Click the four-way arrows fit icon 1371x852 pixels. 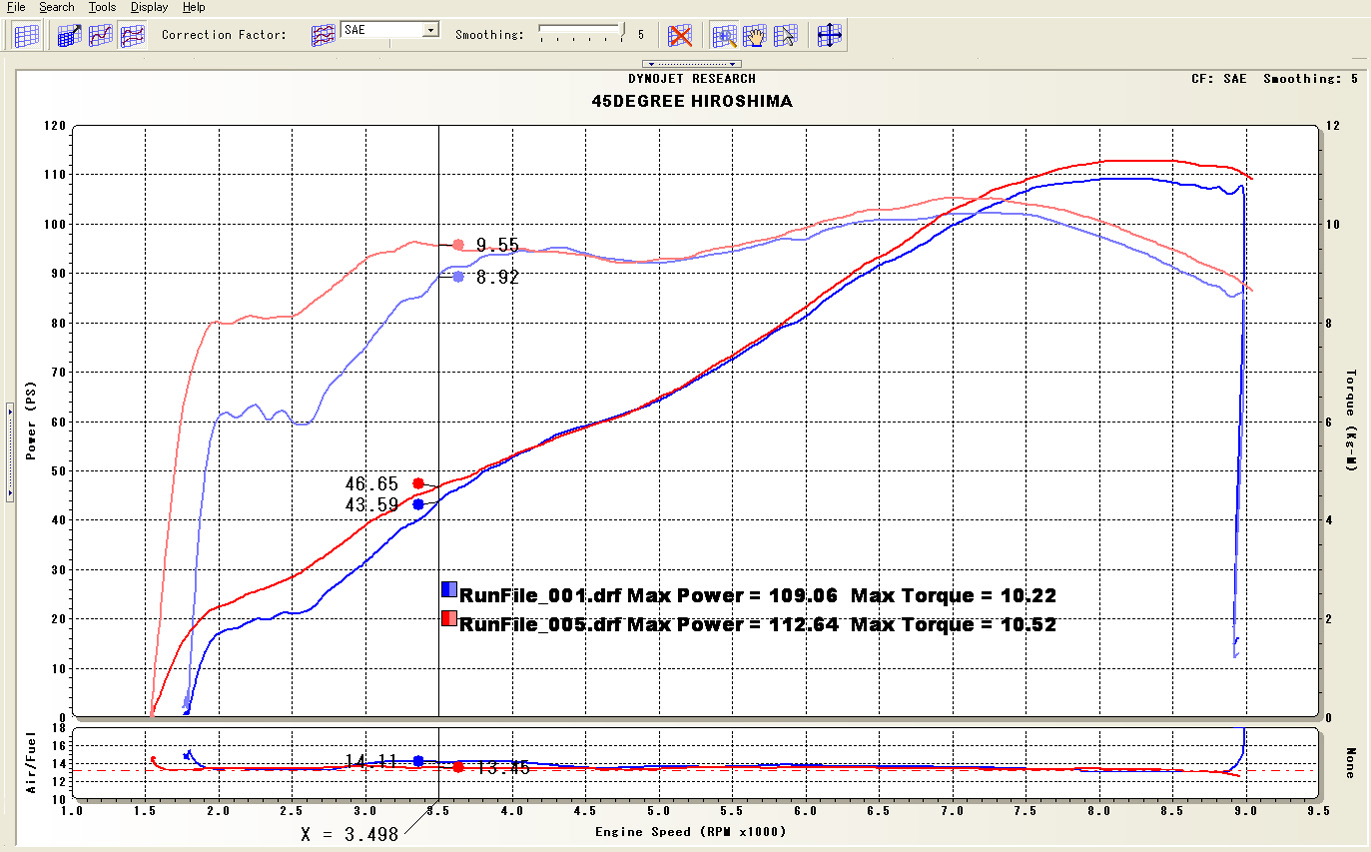point(829,36)
